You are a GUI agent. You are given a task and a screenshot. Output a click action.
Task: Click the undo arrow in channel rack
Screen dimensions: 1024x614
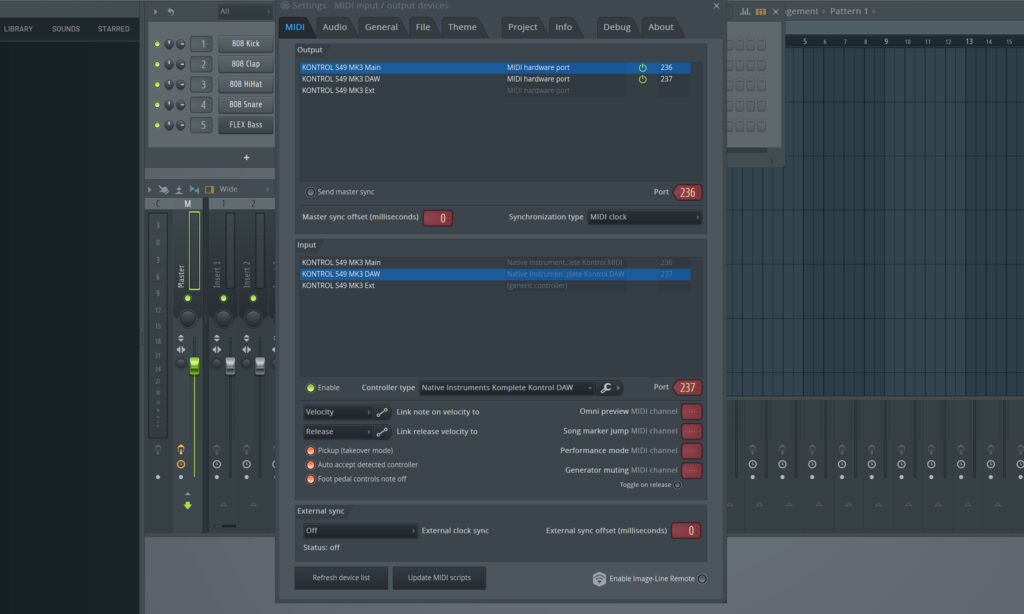tap(170, 12)
